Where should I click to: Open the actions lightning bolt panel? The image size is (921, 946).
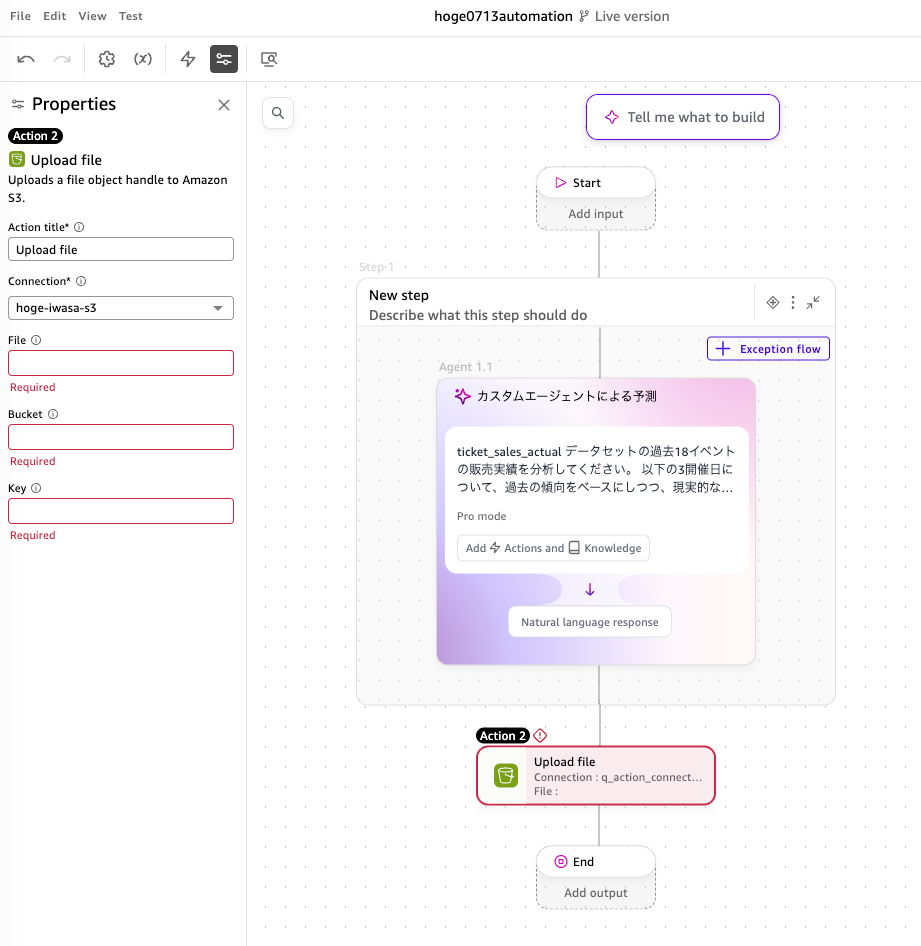click(188, 59)
